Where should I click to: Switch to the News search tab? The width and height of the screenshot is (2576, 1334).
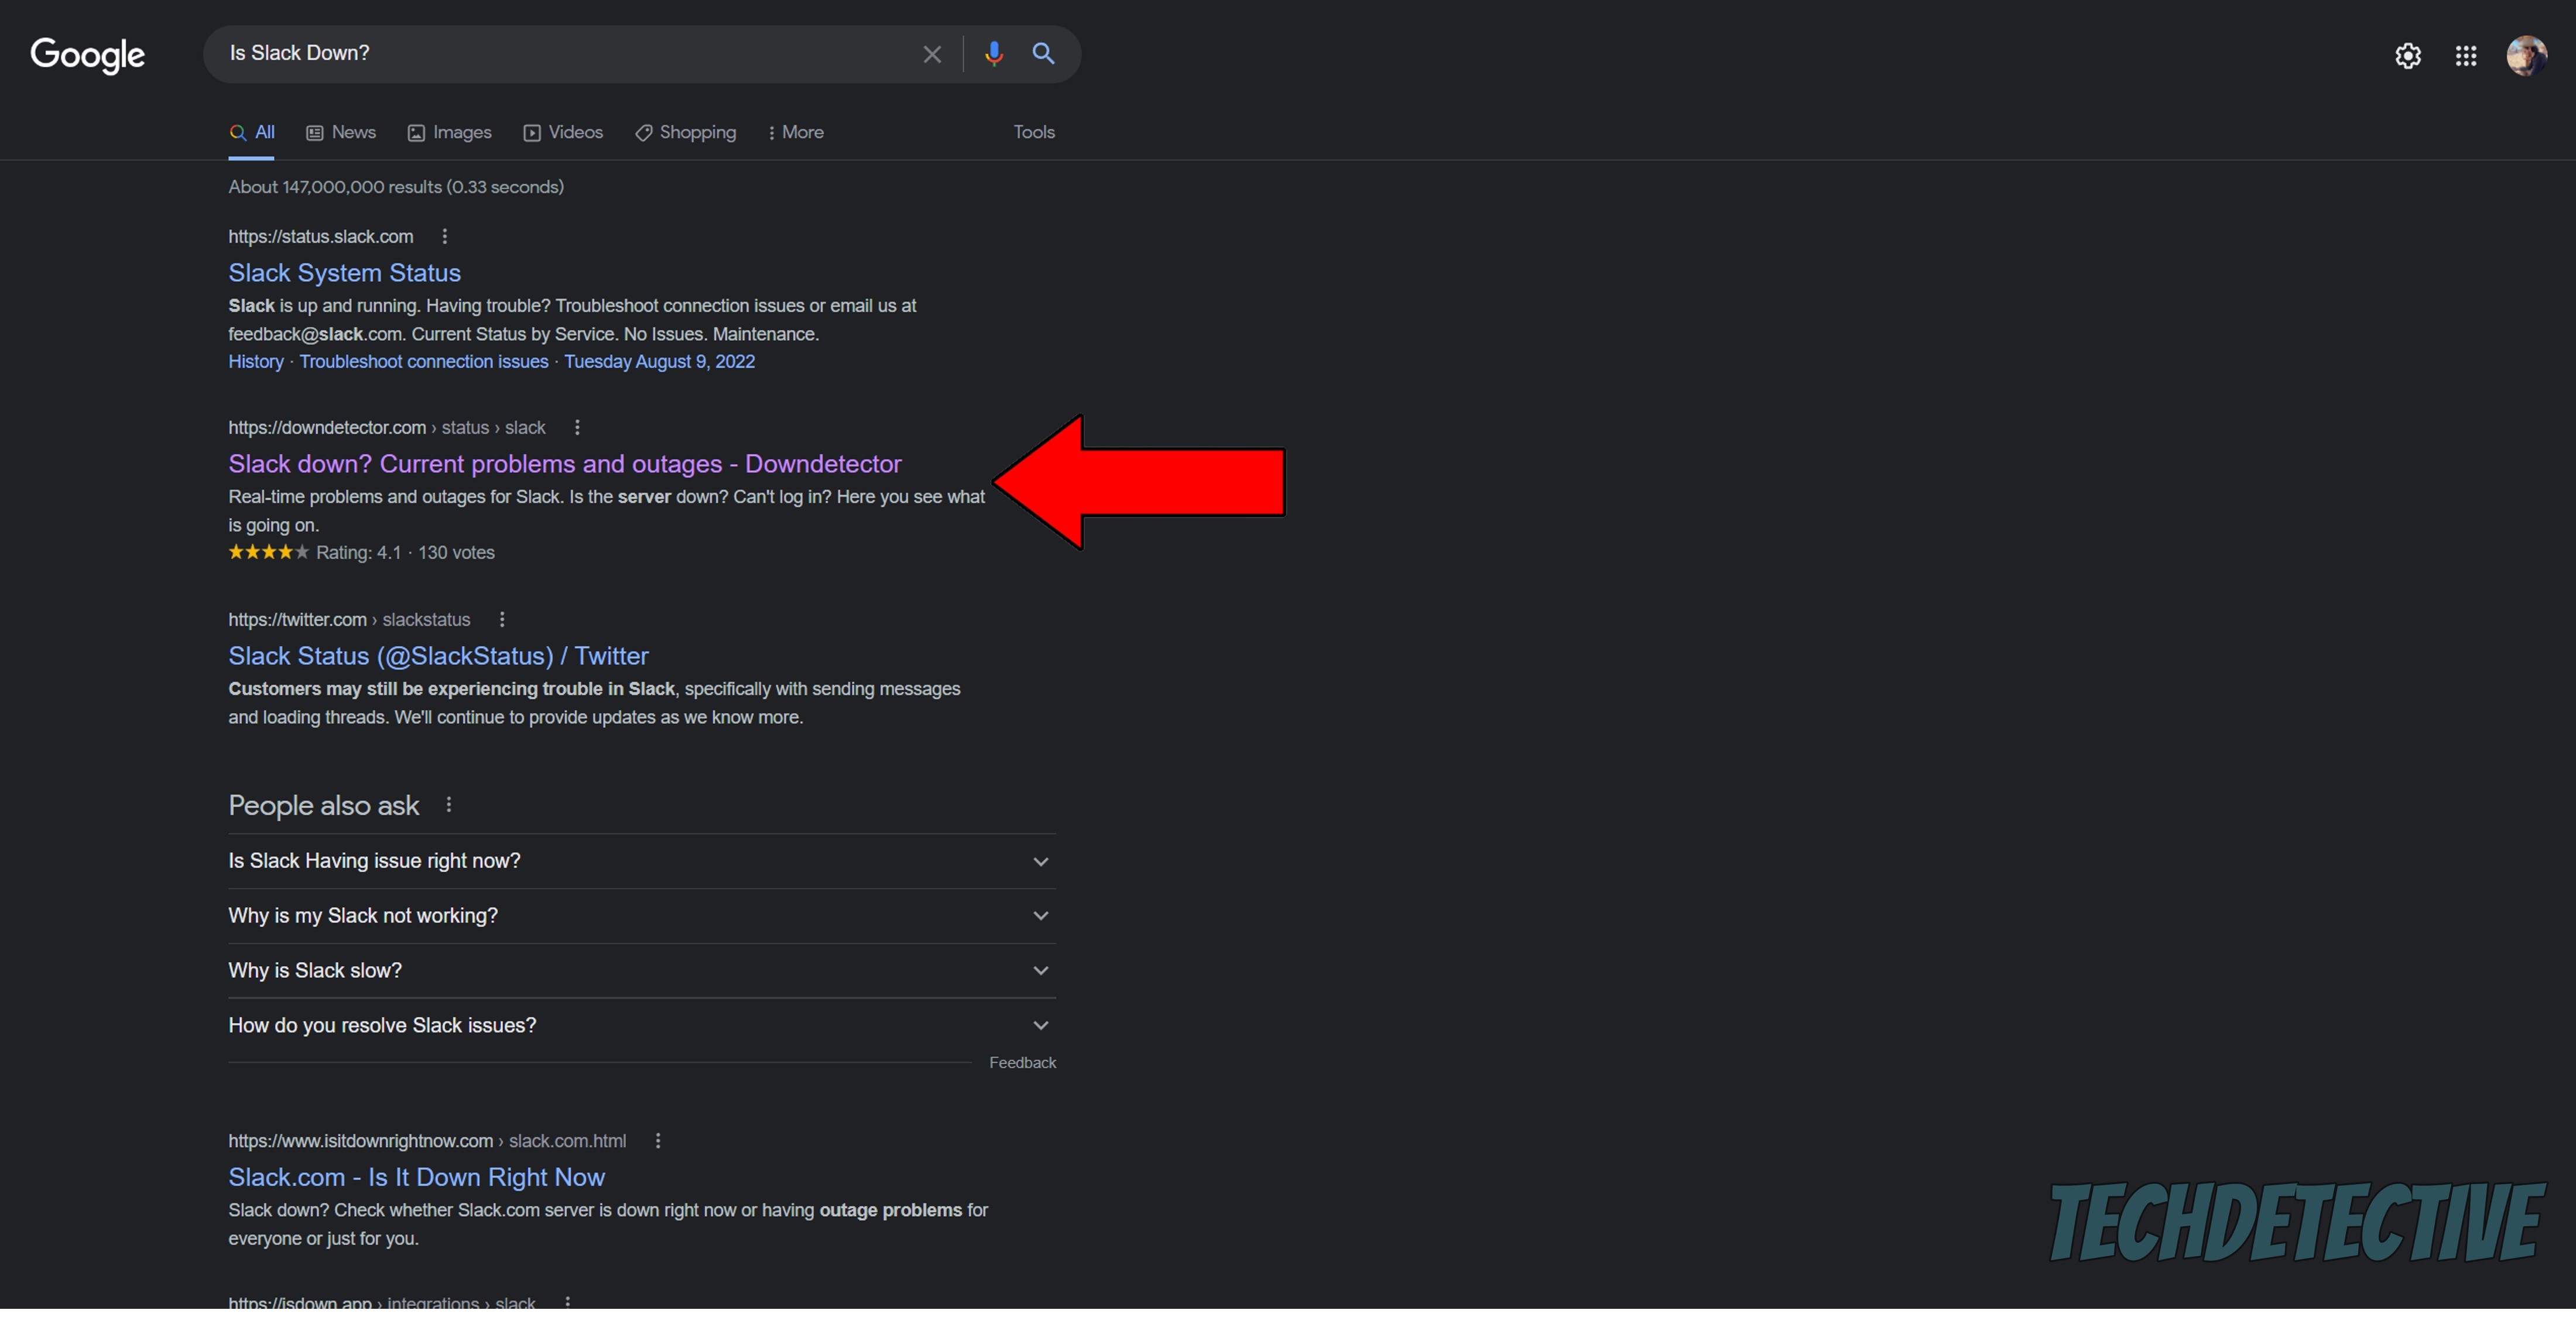341,133
